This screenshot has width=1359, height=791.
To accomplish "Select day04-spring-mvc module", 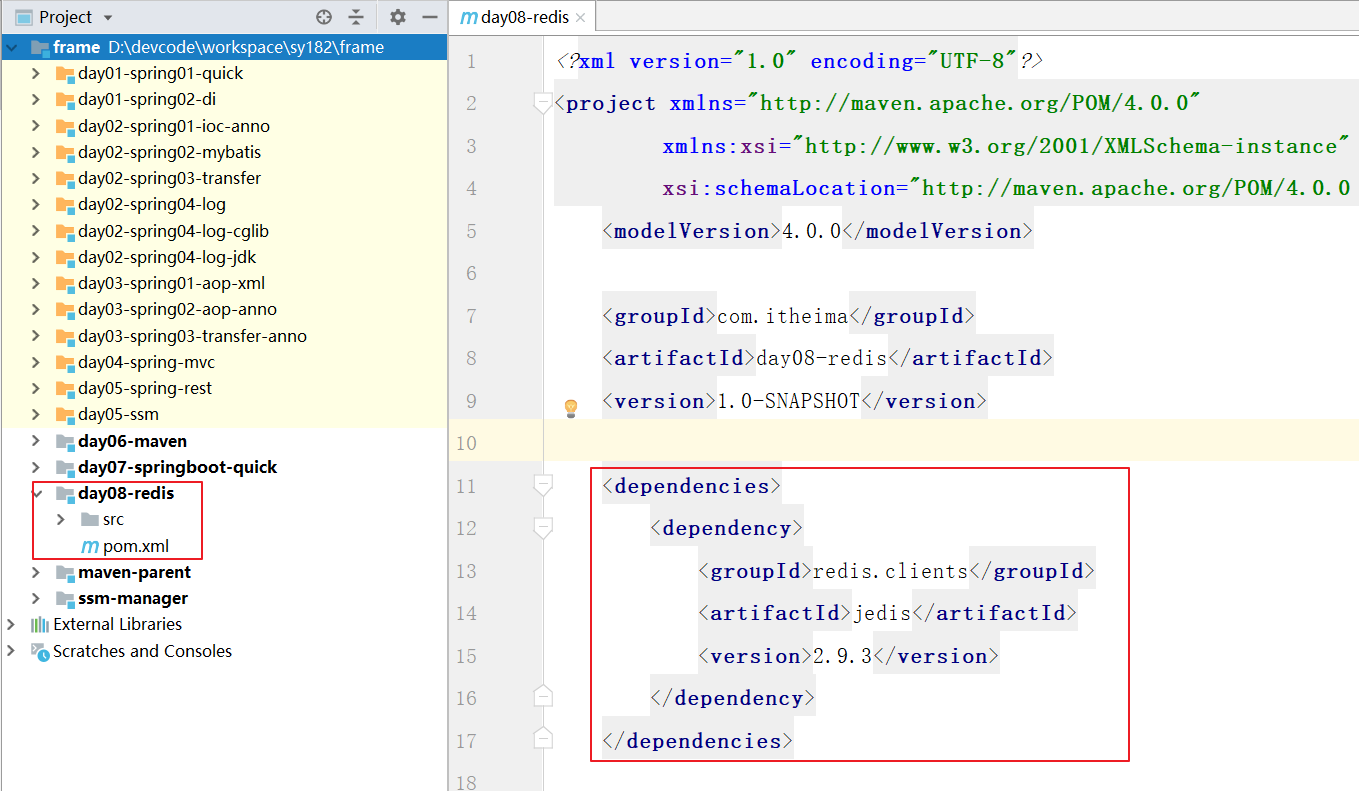I will [147, 362].
